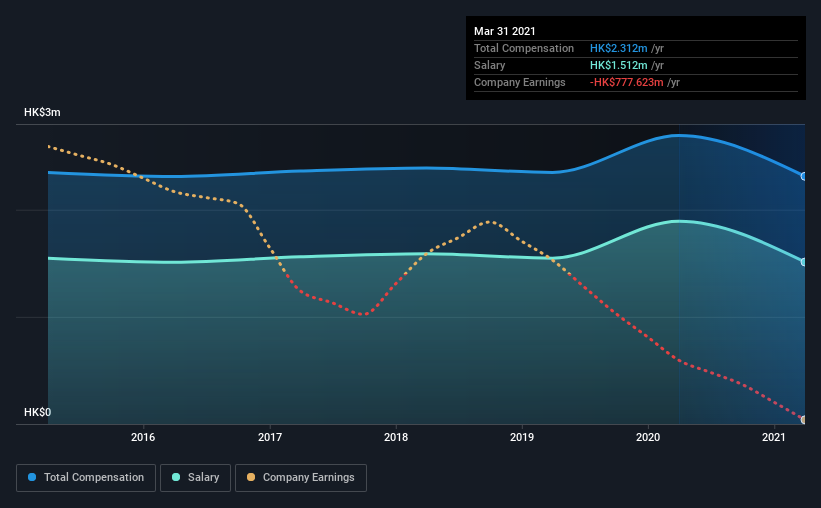Select the 2021 x-axis label
This screenshot has height=508, width=821.
(773, 437)
